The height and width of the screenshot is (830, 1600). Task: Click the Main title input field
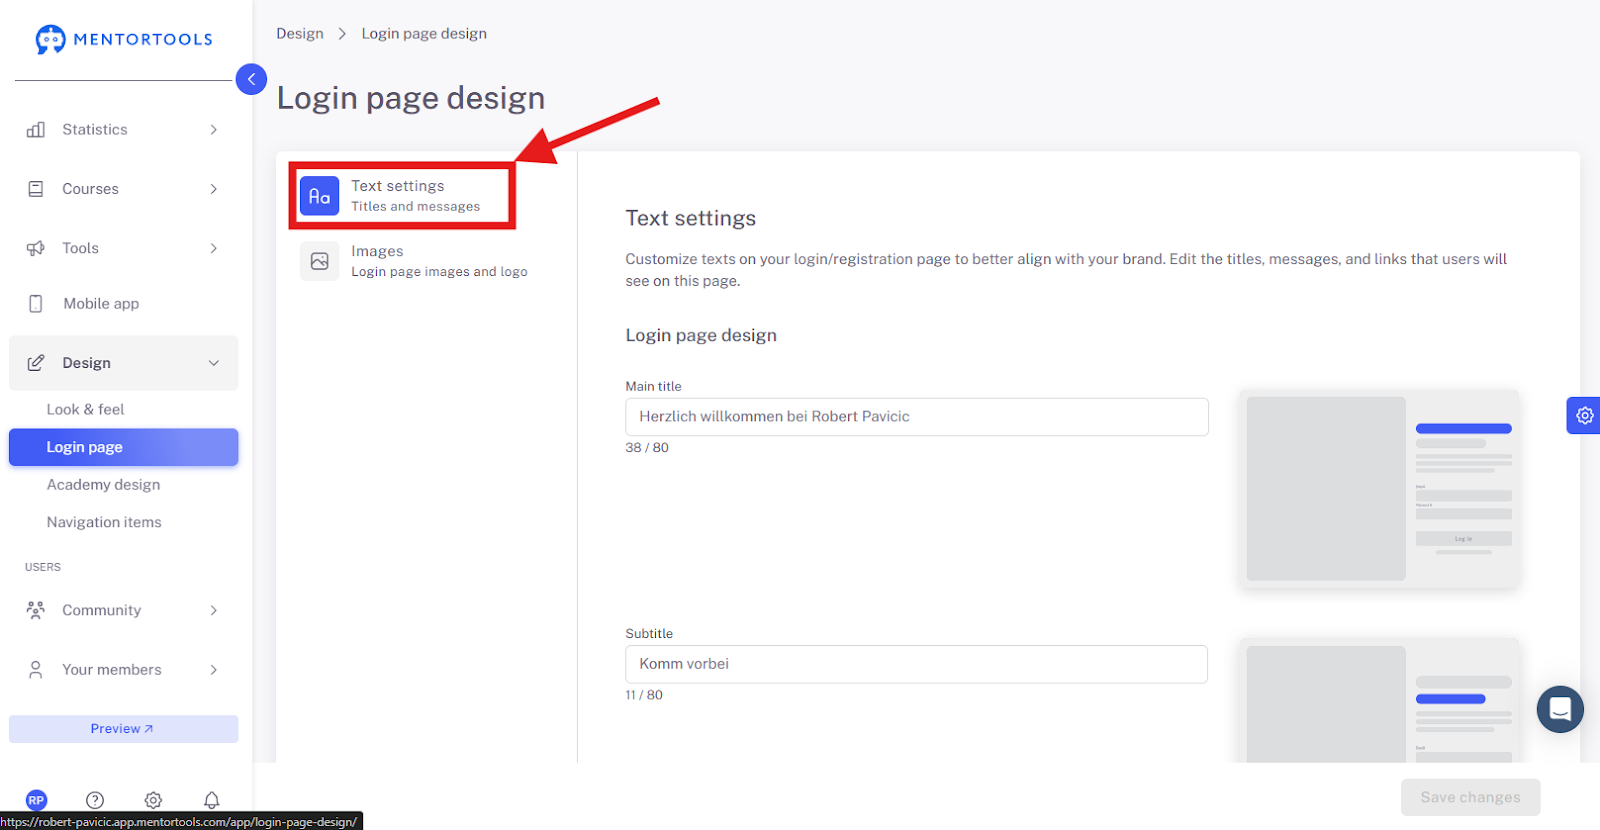pos(917,417)
